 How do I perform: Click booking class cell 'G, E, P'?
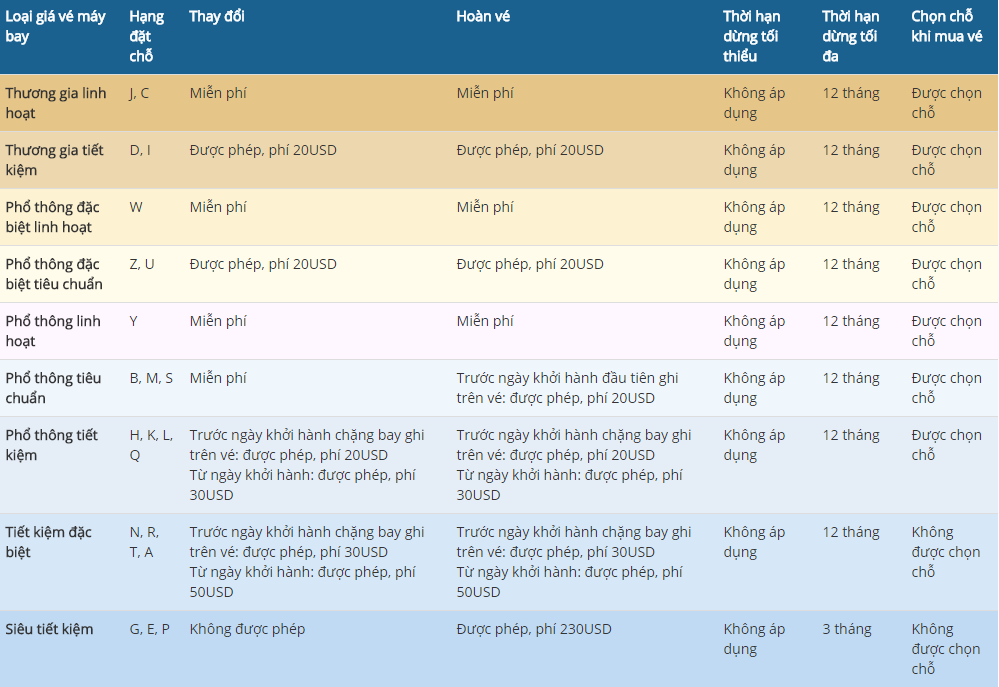150,629
